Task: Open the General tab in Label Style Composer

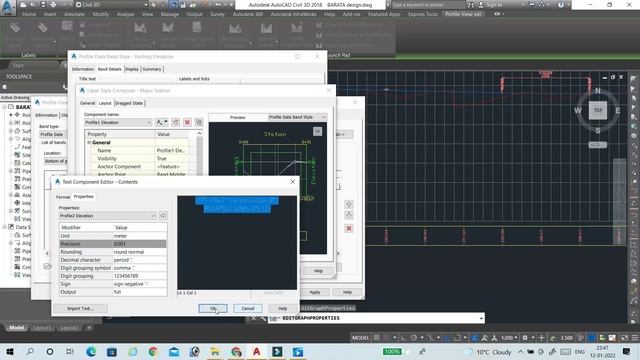Action: coord(87,103)
